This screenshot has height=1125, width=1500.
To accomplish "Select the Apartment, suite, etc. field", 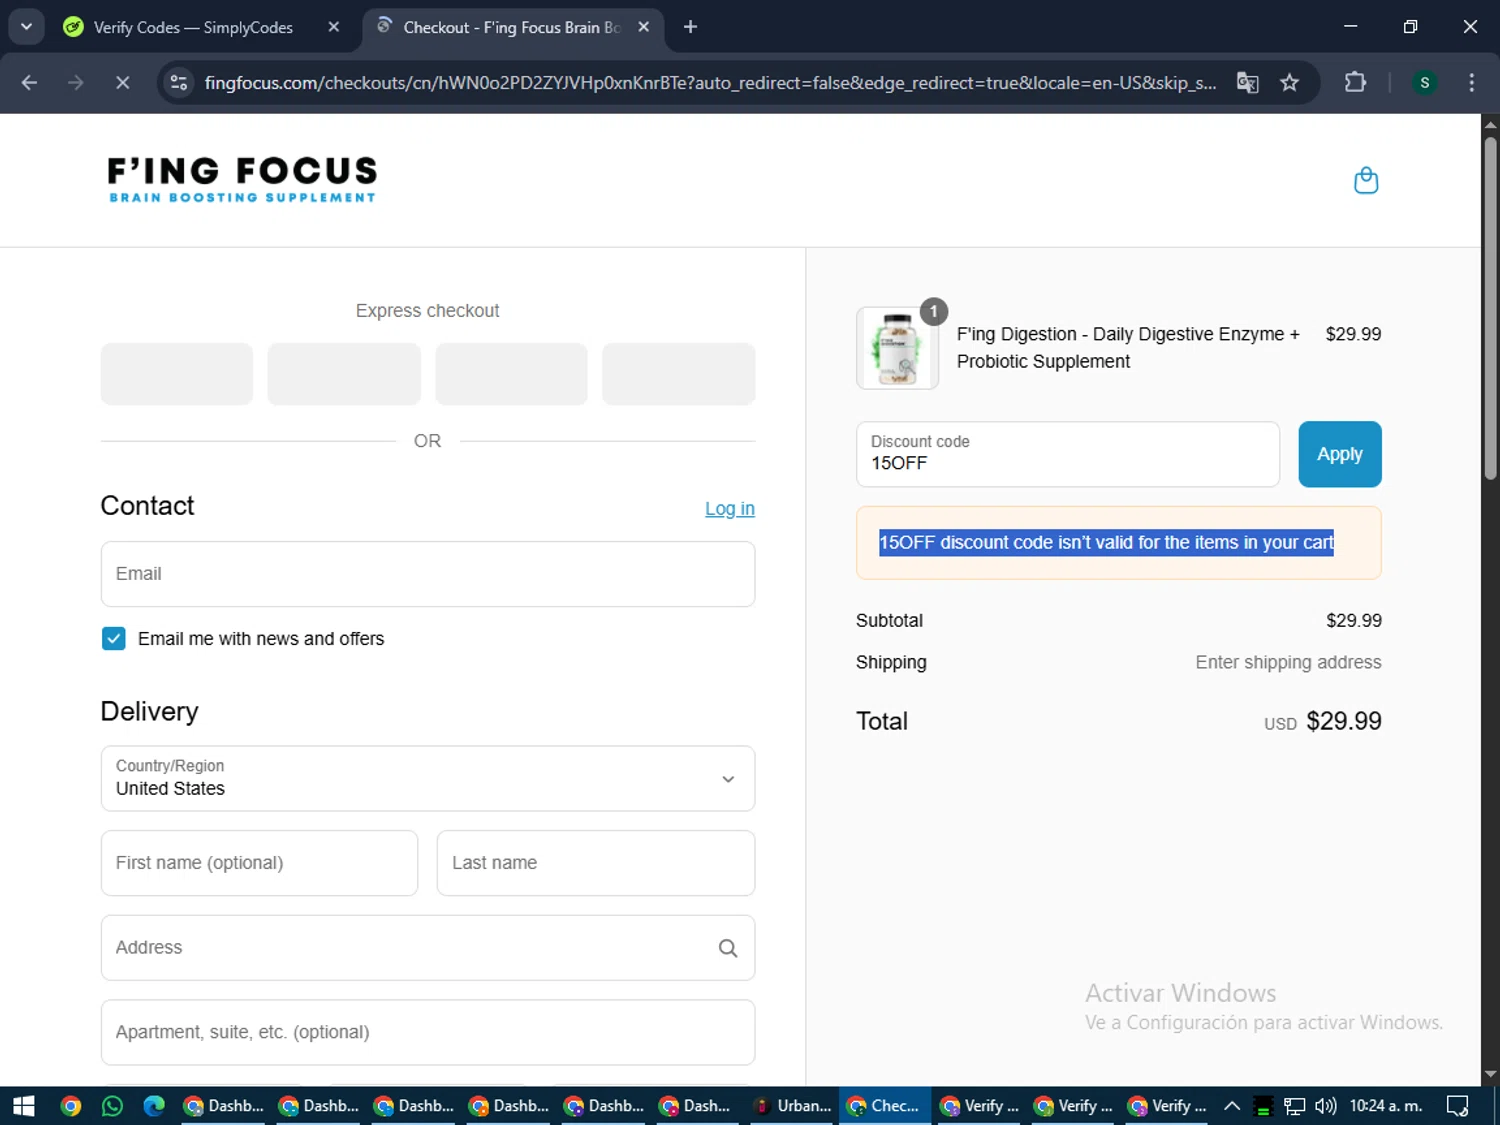I will pos(428,1033).
